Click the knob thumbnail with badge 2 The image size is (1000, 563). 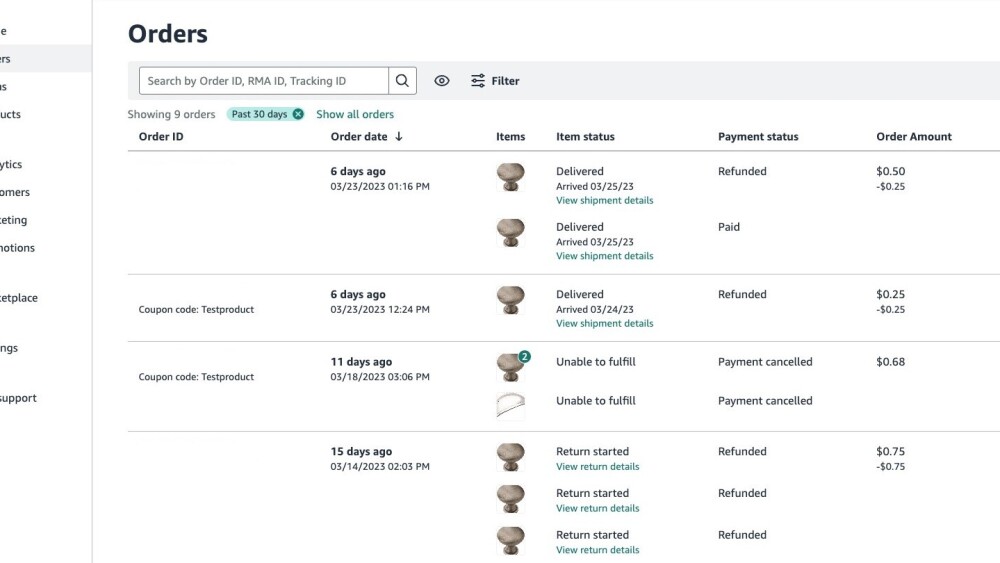[511, 367]
